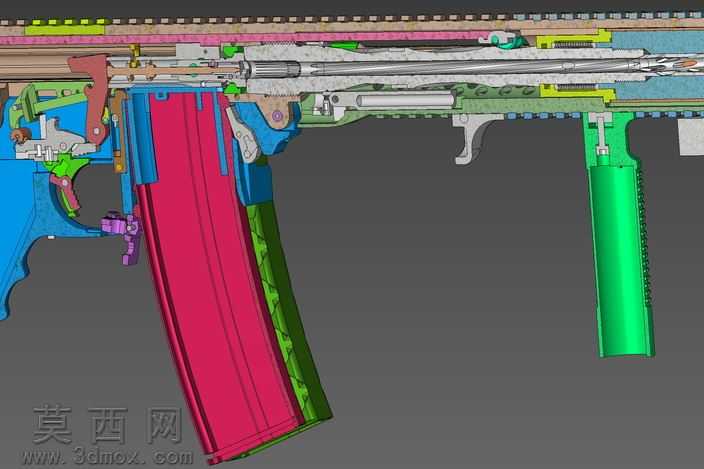Pick the orange bullet tip inside the barrel
The image size is (704, 469).
coord(686,65)
